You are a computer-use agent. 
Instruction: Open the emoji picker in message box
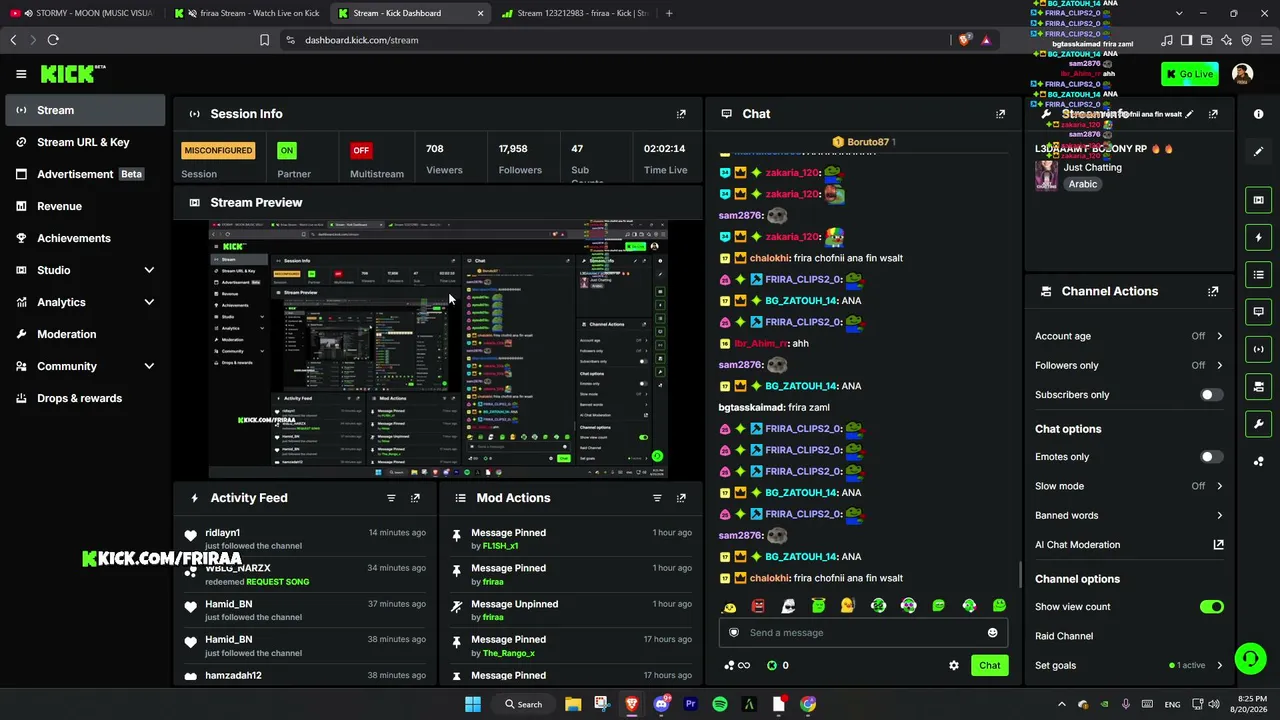[x=992, y=633]
